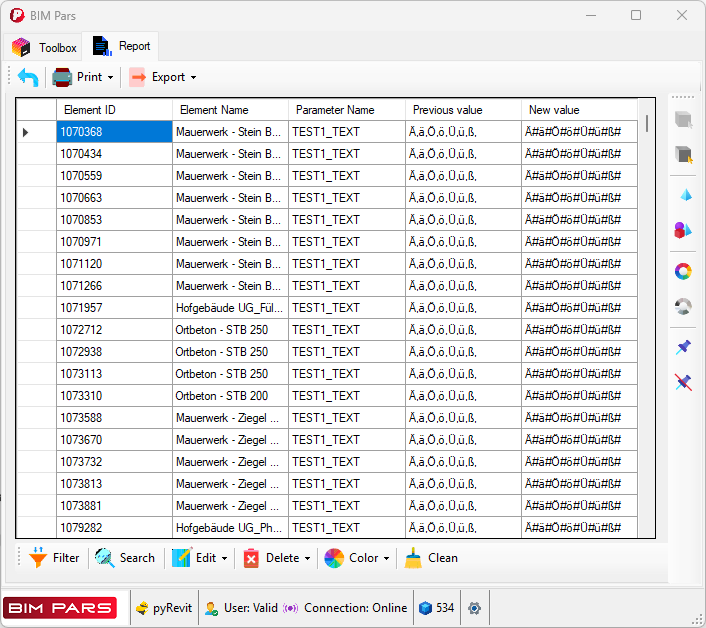Image resolution: width=706 pixels, height=628 pixels.
Task: Click the blue pin icon
Action: (684, 347)
